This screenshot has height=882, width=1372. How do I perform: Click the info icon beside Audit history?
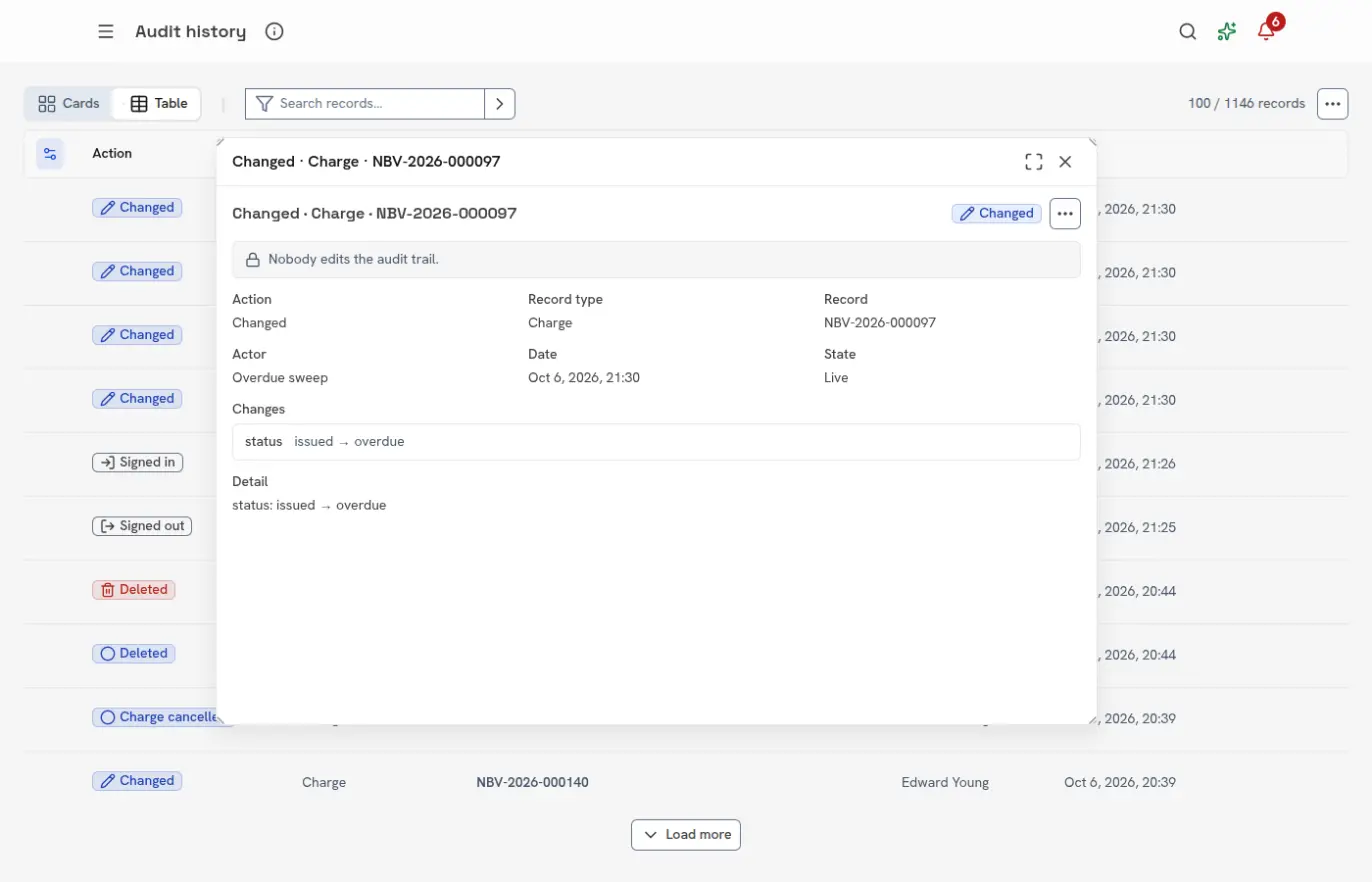point(274,31)
